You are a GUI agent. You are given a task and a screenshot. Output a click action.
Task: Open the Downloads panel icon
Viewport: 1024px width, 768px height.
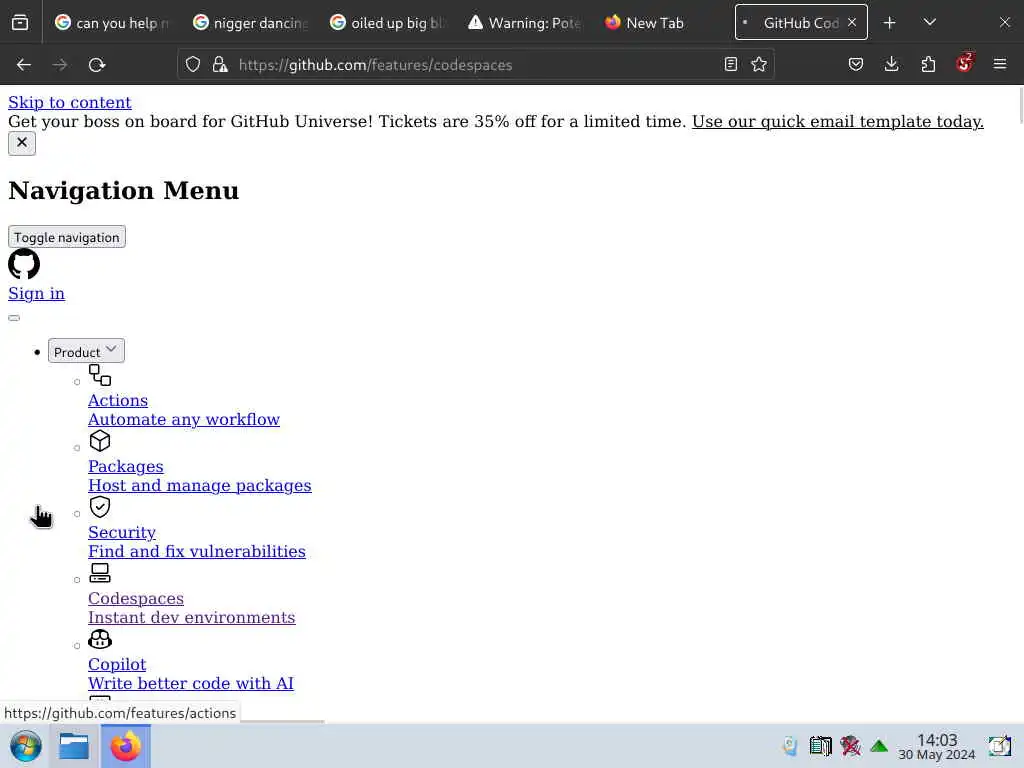coord(891,64)
